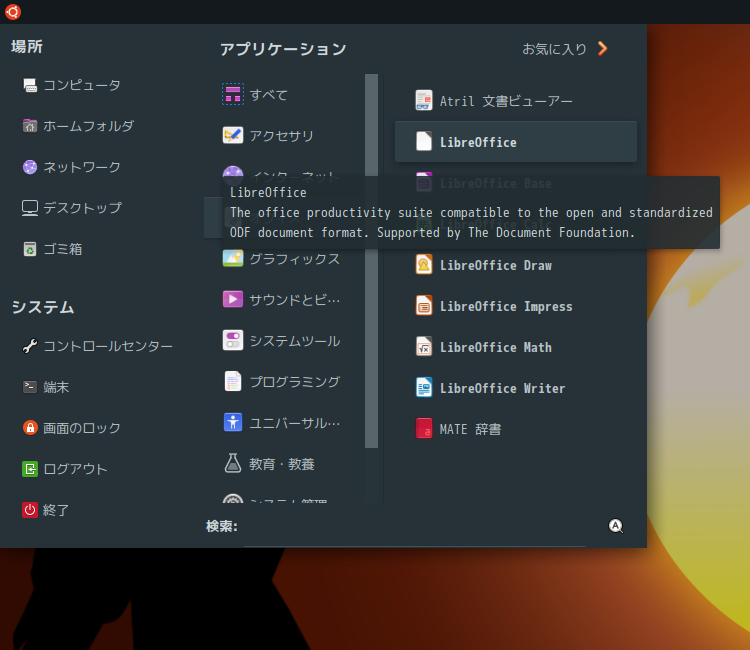Open ネットワーク network icon

coord(30,167)
